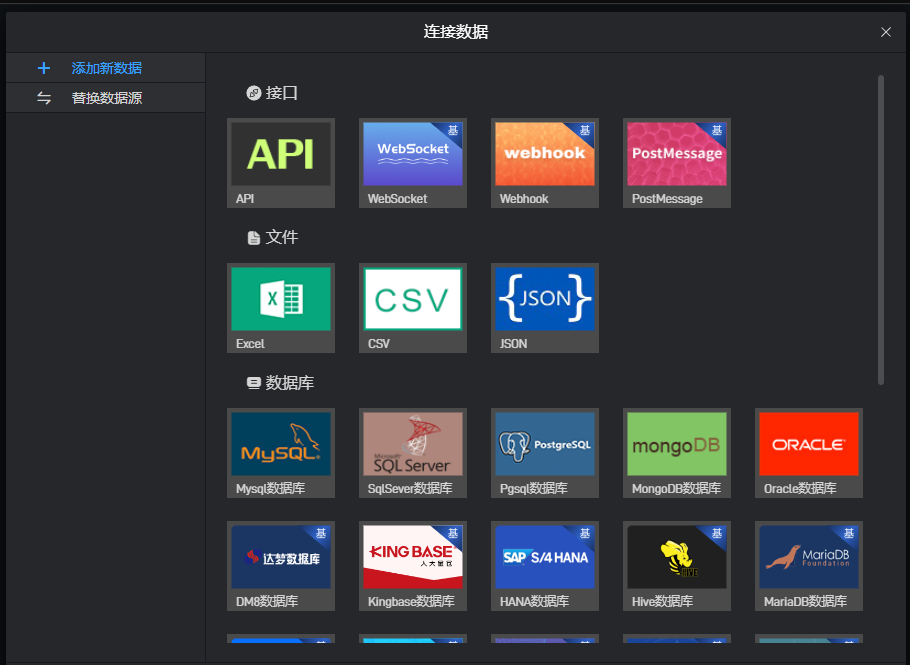Click the swap arrows icon for 替换数据源

(44, 98)
